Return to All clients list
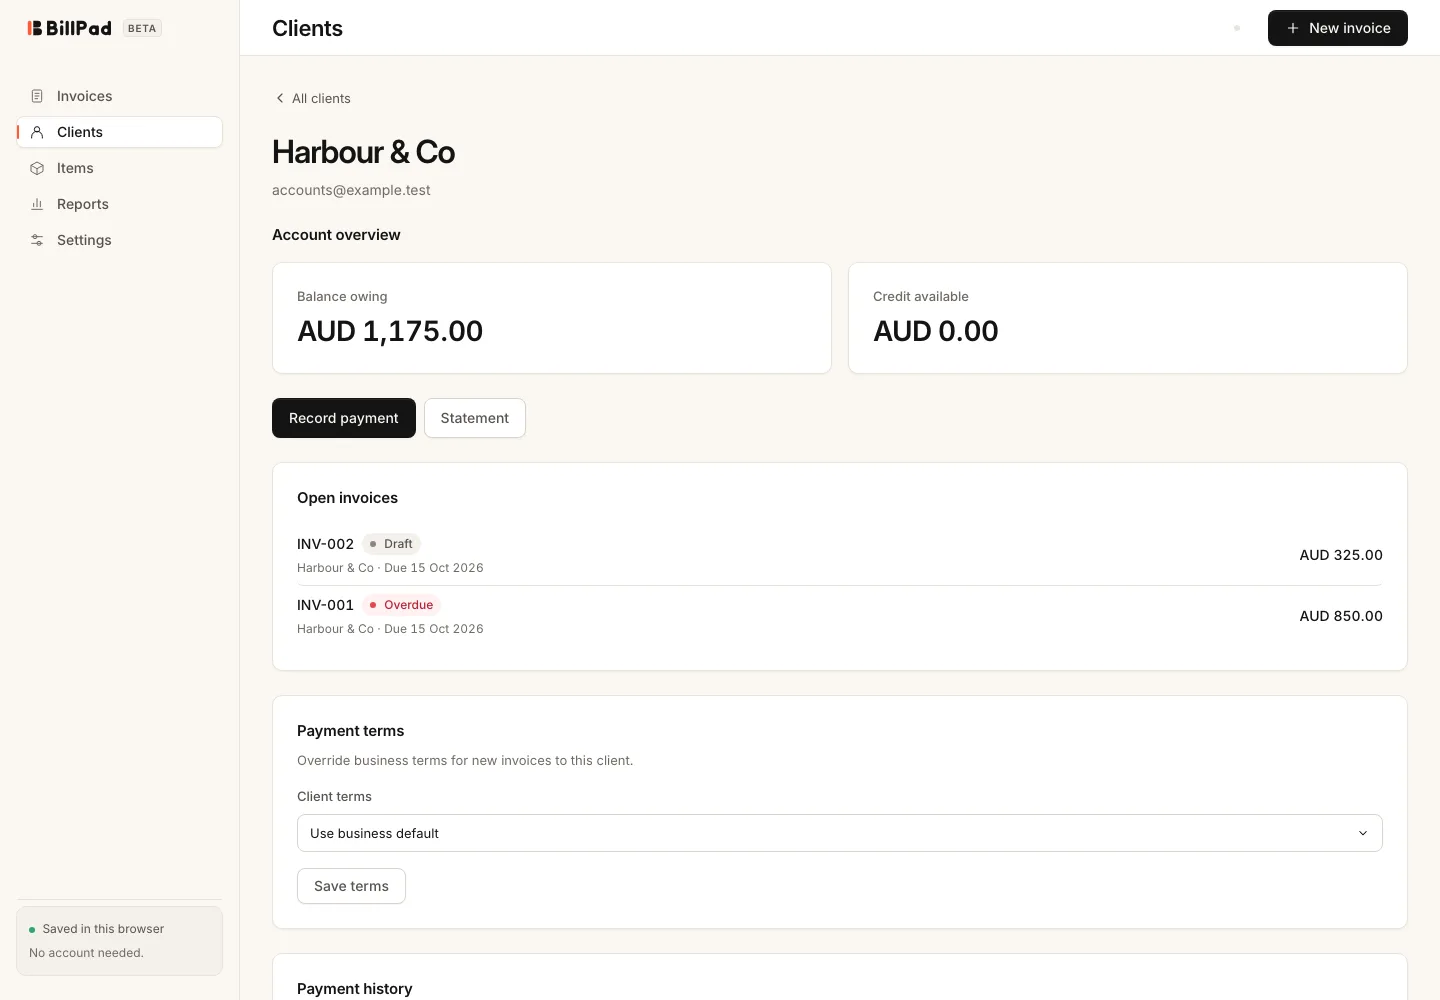The height and width of the screenshot is (1000, 1440). (x=312, y=98)
